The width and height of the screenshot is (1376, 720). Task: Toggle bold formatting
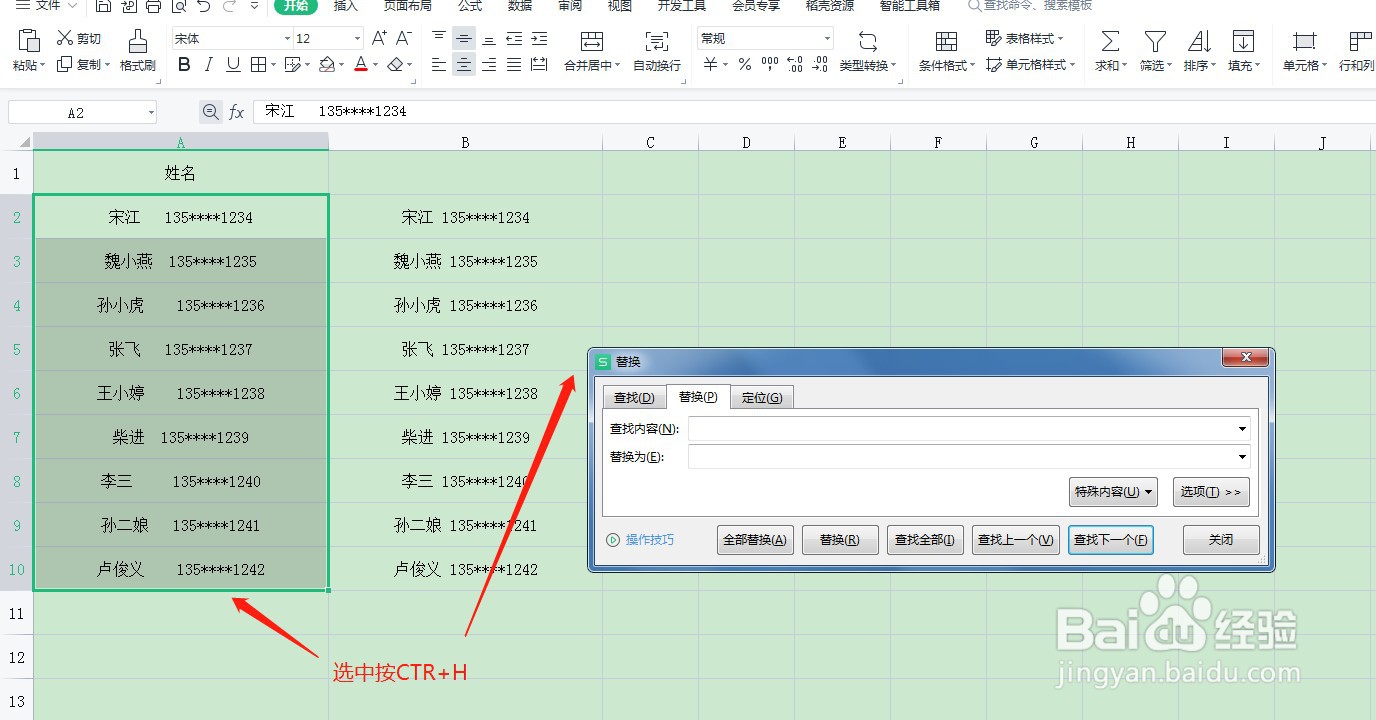pyautogui.click(x=184, y=64)
